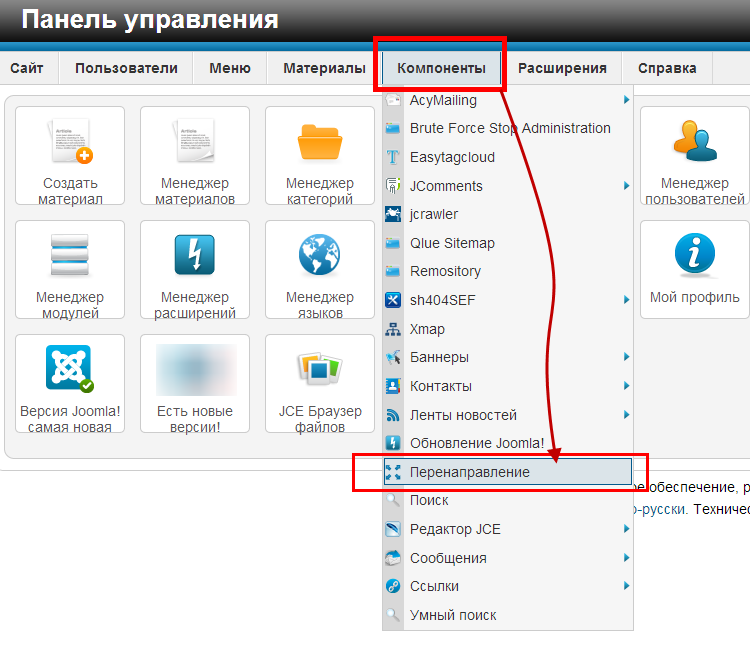Click Есть новые версии! tile
750x656 pixels.
tap(195, 384)
